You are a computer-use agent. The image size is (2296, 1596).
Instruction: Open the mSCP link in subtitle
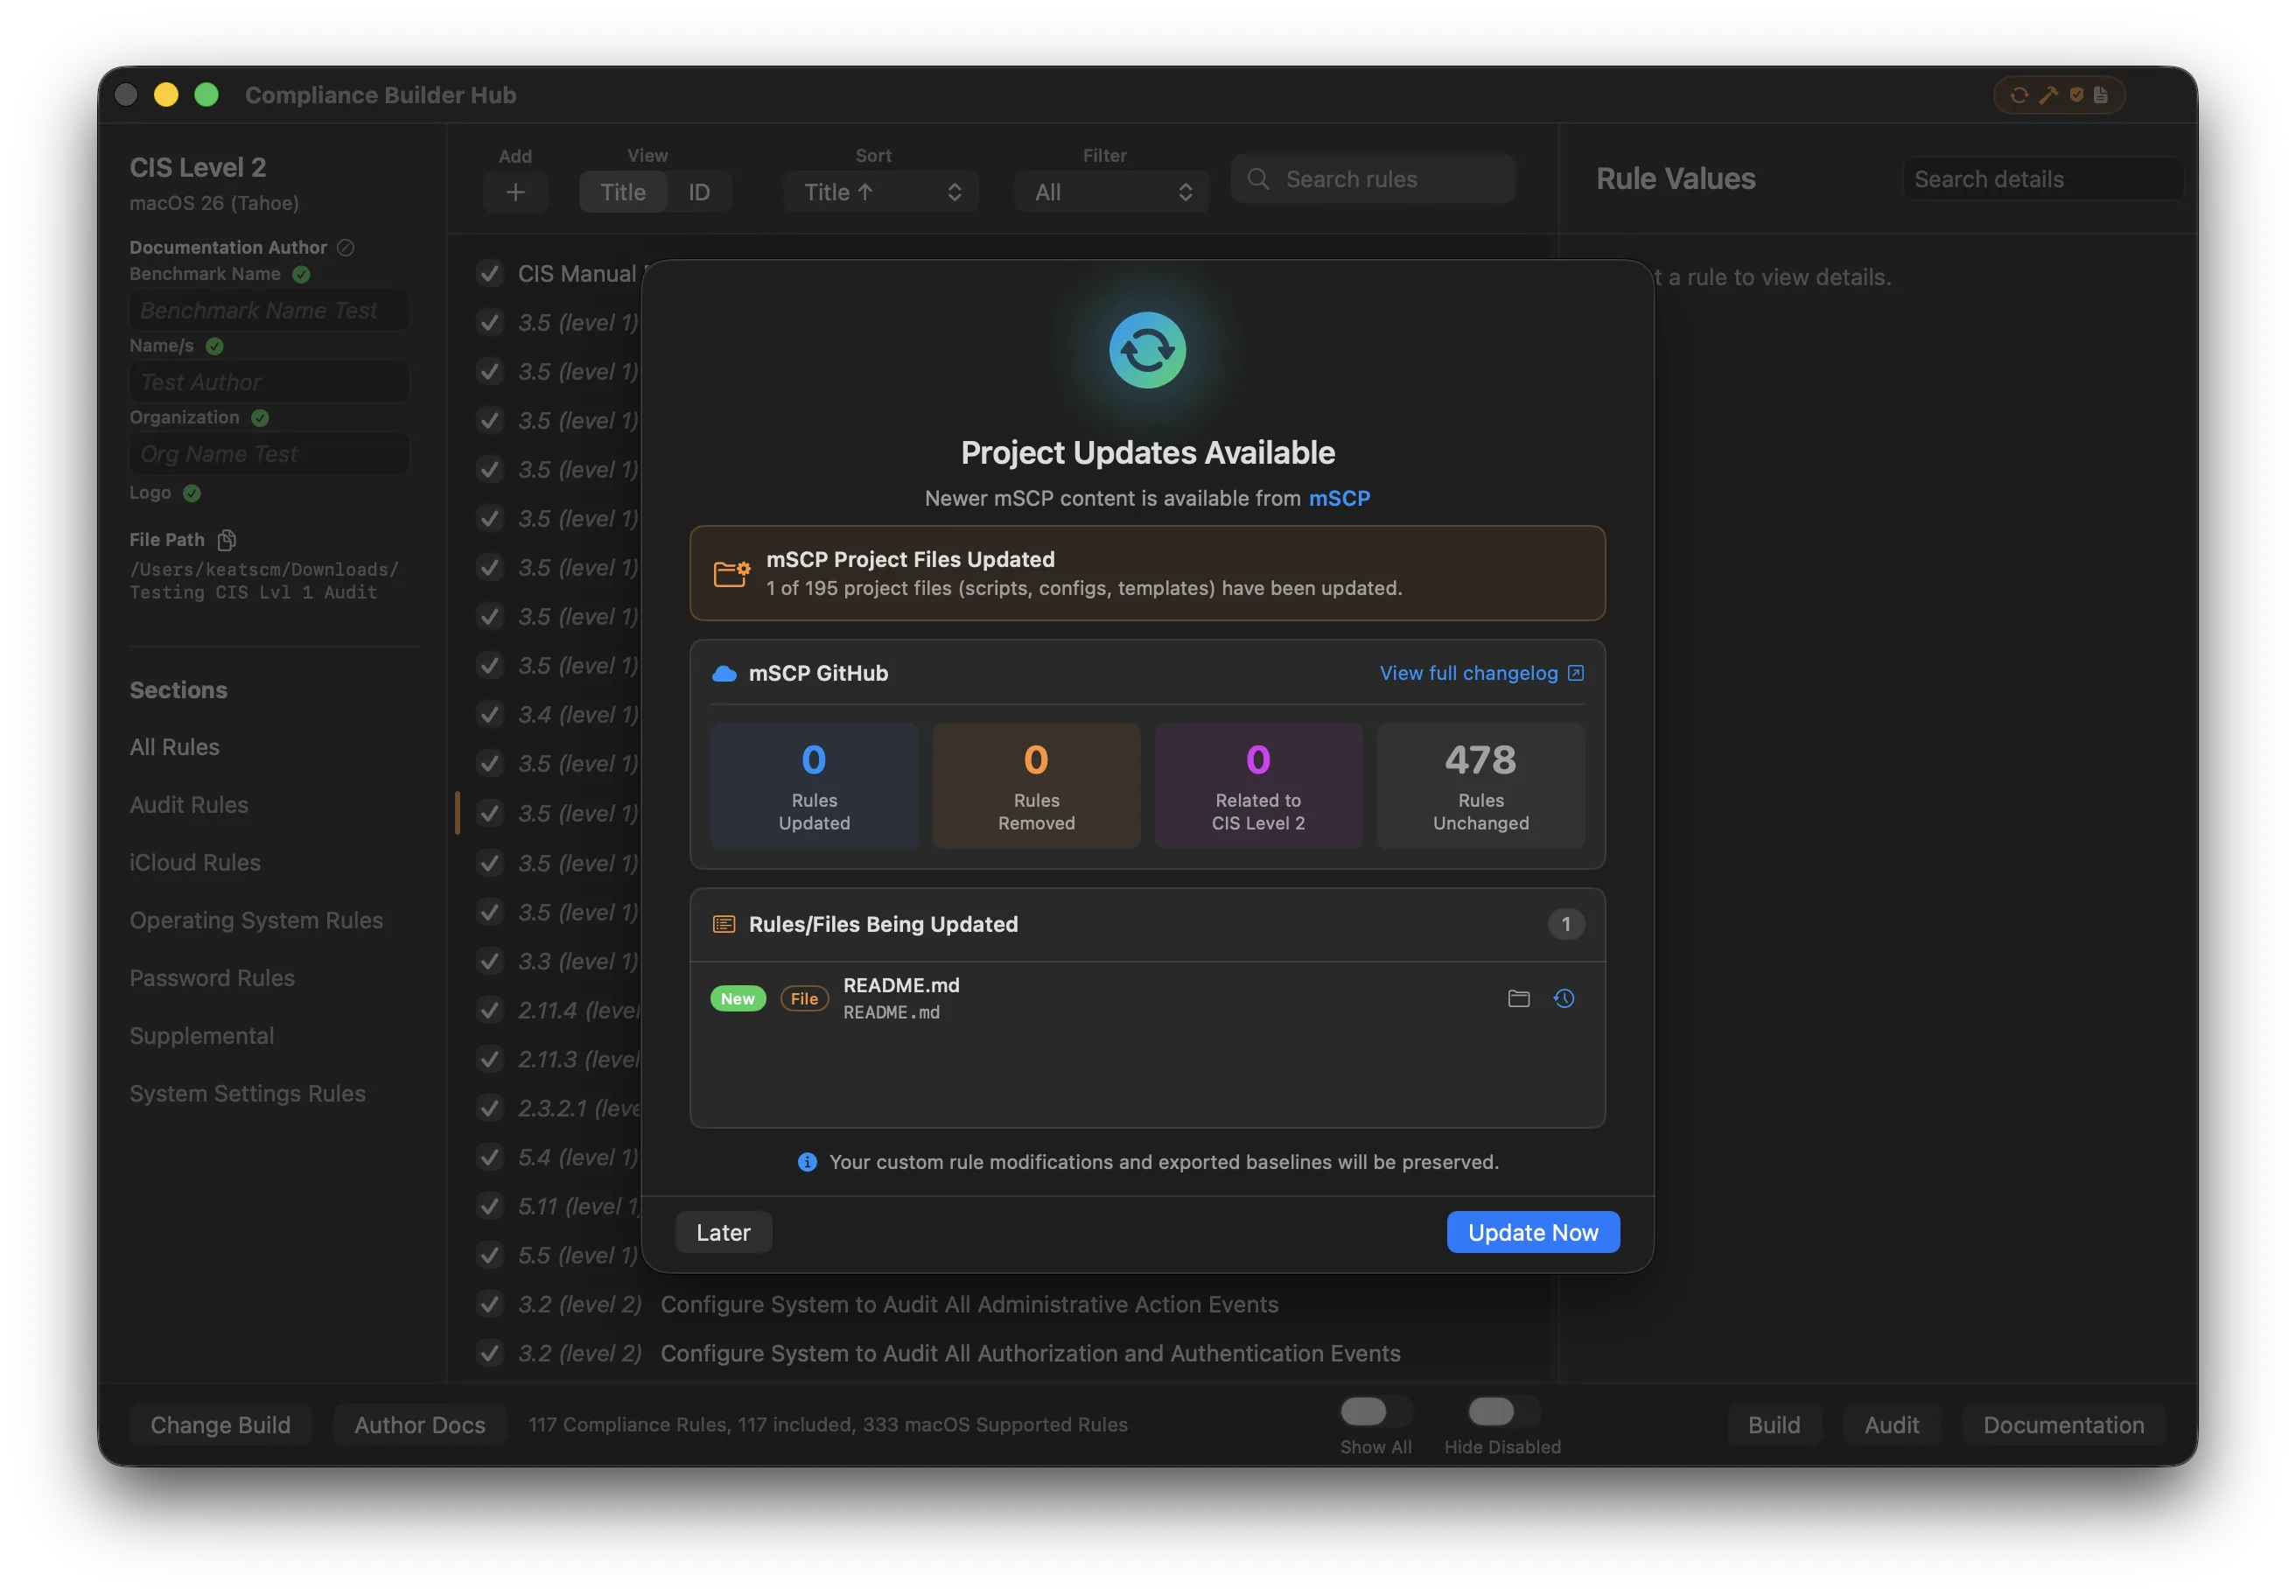click(x=1339, y=498)
